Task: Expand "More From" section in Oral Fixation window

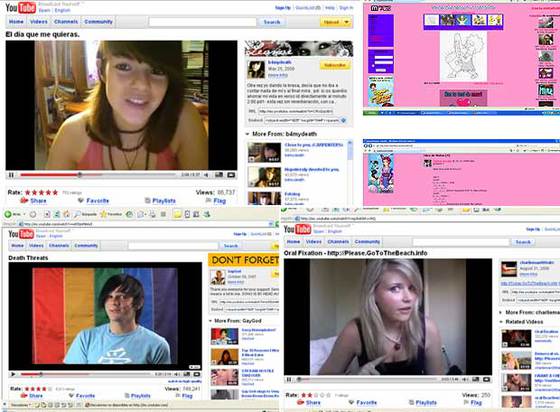Action: pyautogui.click(x=501, y=312)
